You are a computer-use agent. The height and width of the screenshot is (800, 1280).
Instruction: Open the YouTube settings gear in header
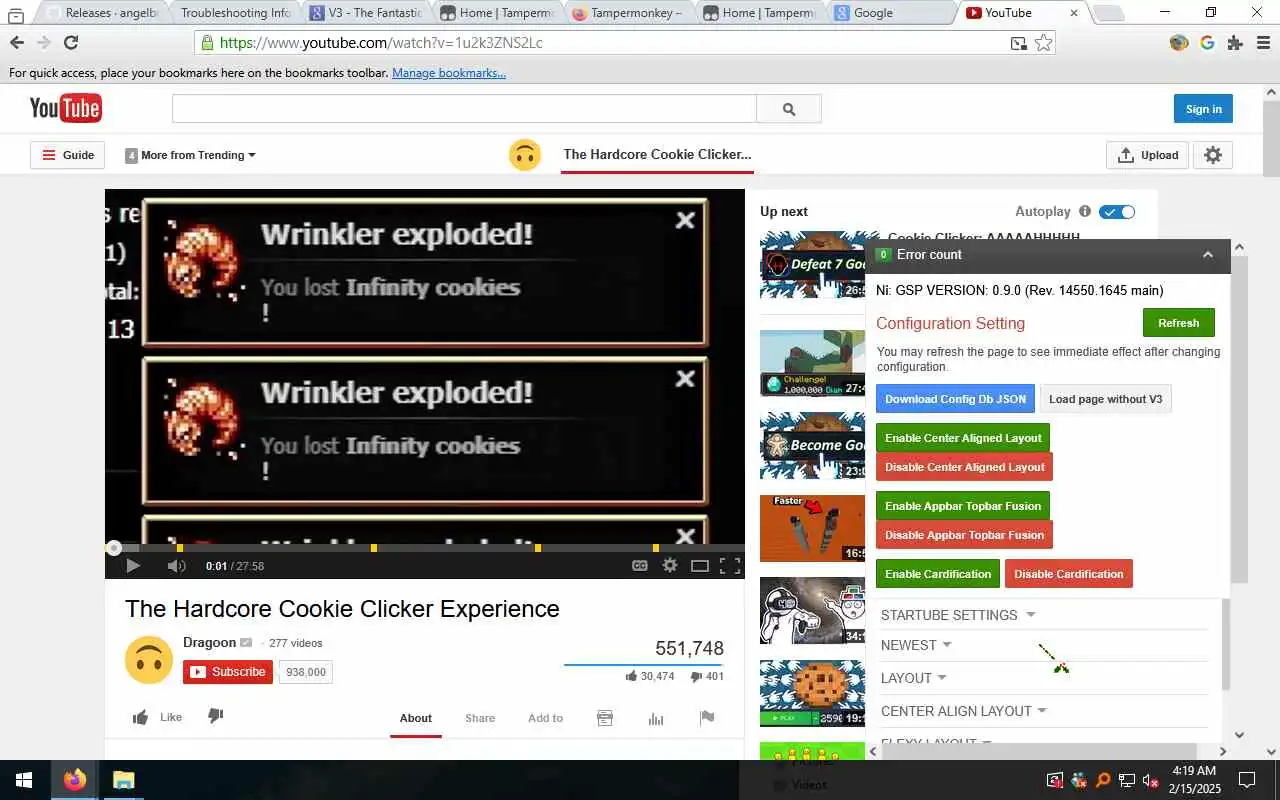(1213, 155)
